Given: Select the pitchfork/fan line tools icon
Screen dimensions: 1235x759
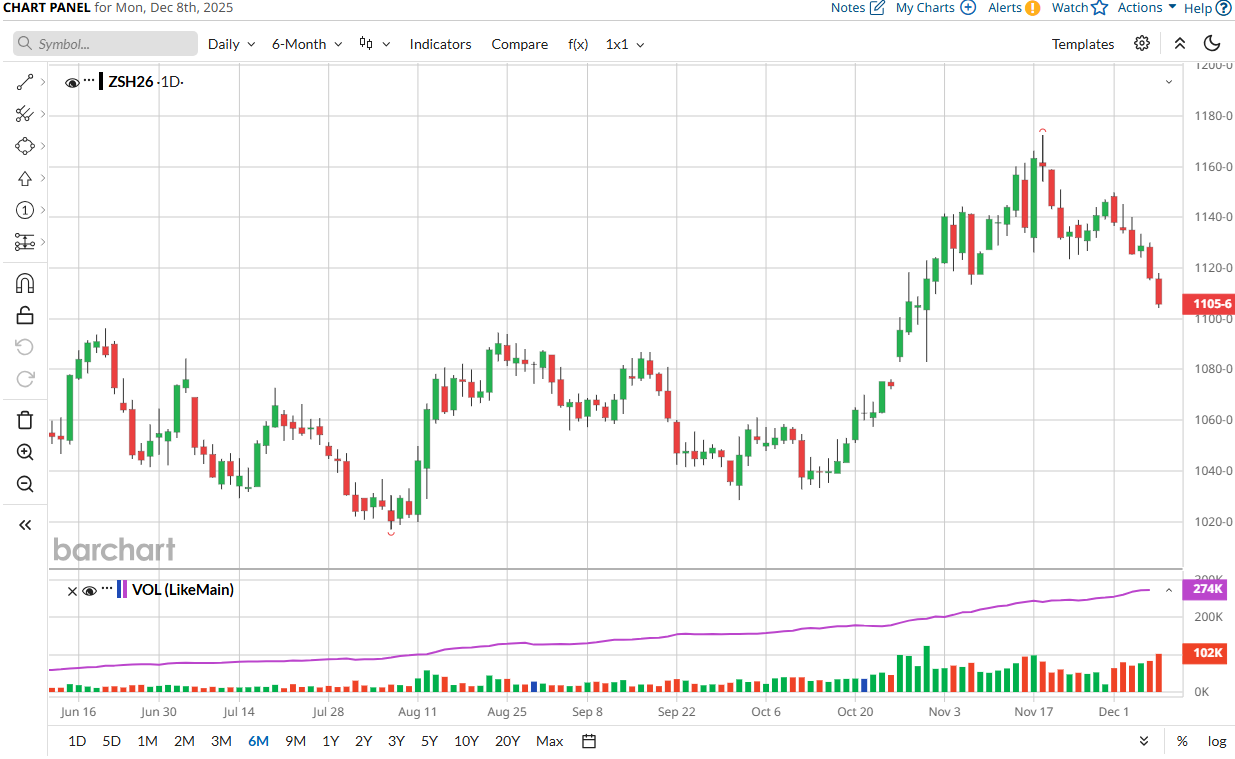Looking at the screenshot, I should [x=25, y=114].
